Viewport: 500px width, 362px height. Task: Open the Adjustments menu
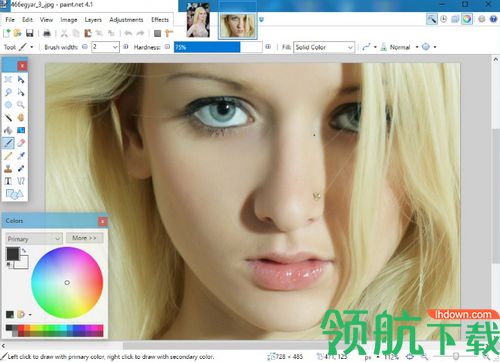126,20
